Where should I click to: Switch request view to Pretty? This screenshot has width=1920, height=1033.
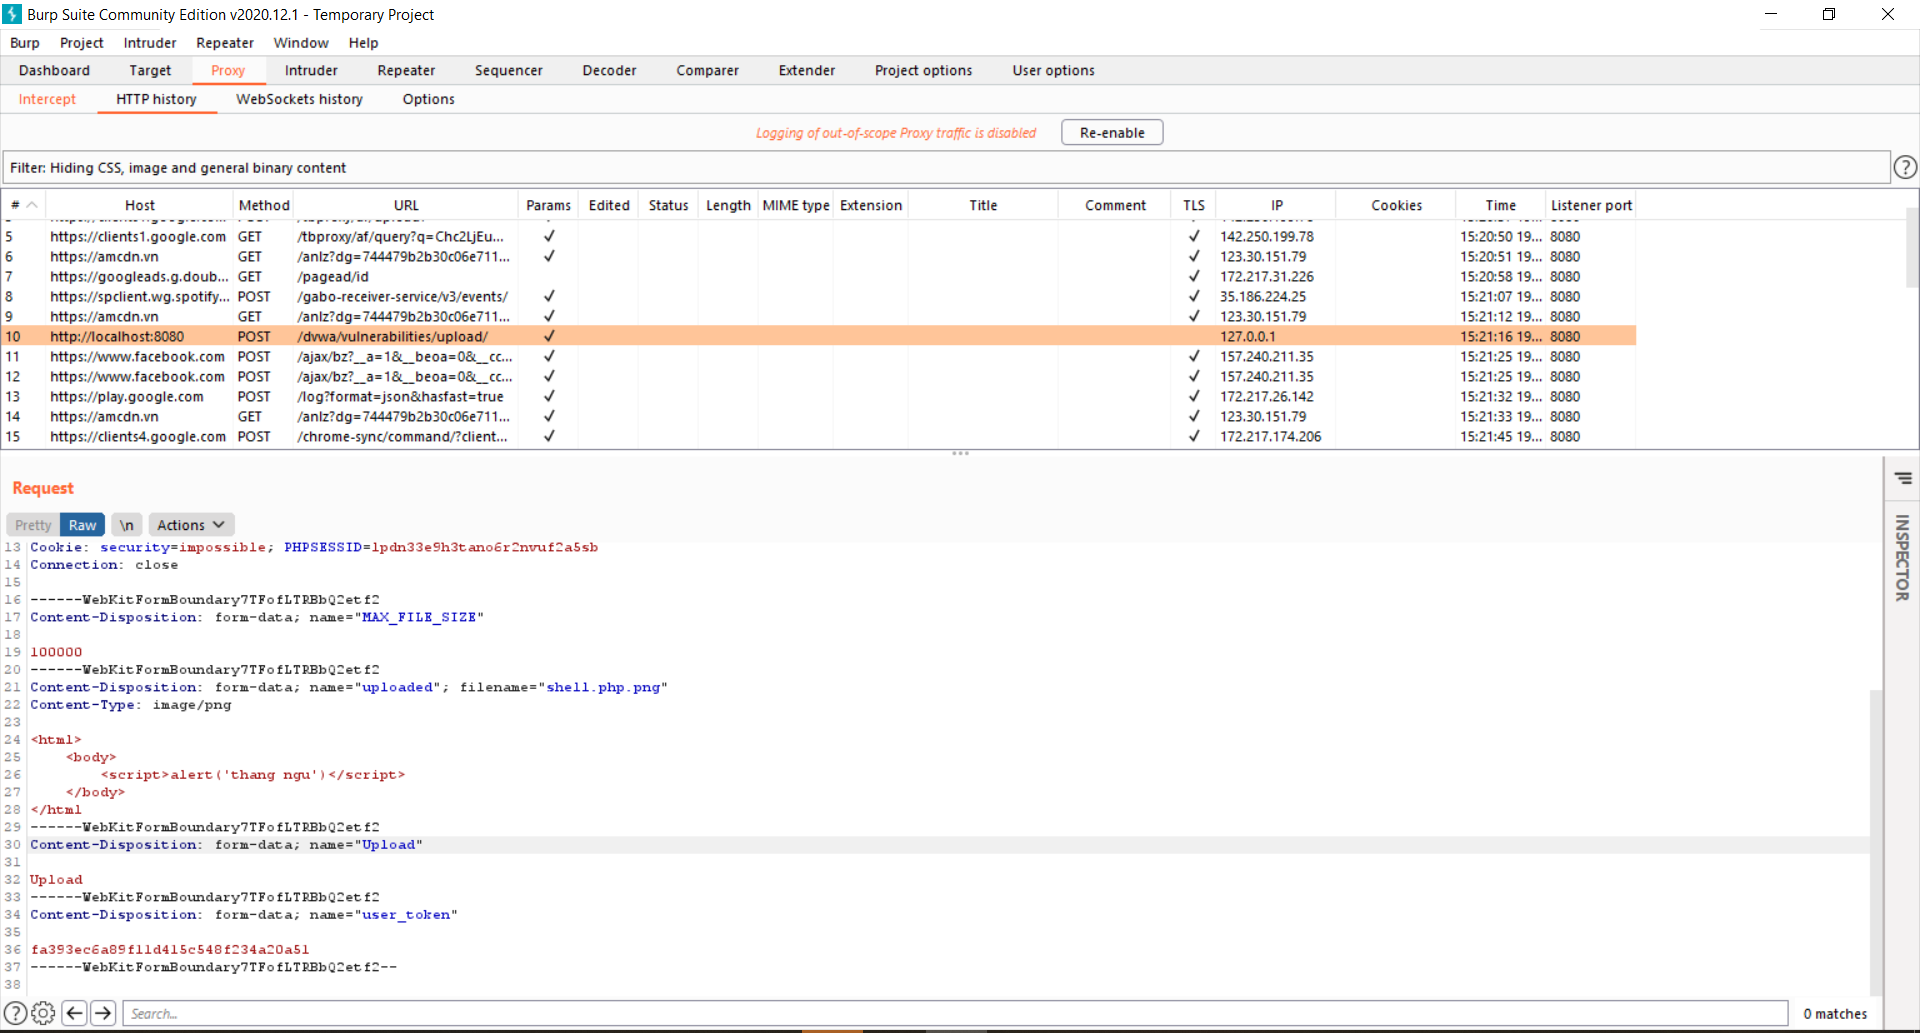coord(33,525)
